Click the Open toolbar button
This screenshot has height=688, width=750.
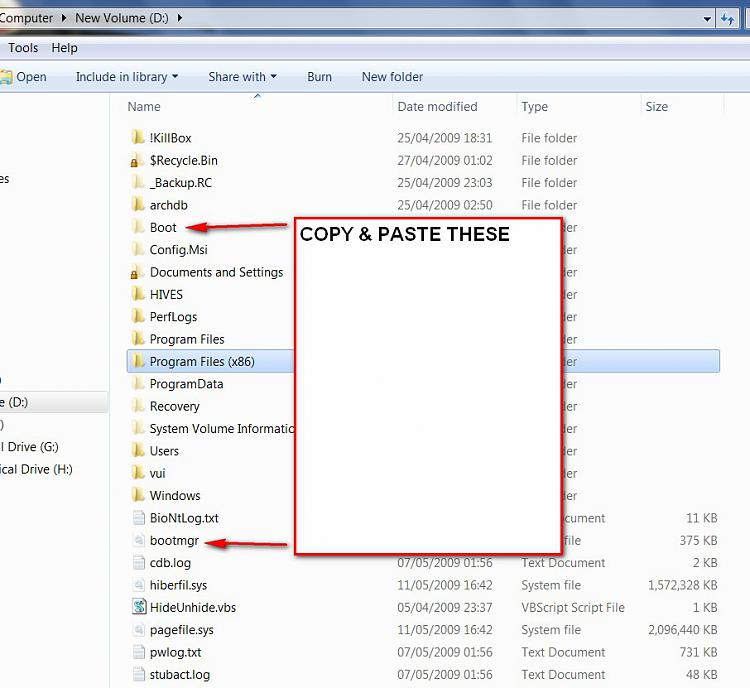[24, 77]
